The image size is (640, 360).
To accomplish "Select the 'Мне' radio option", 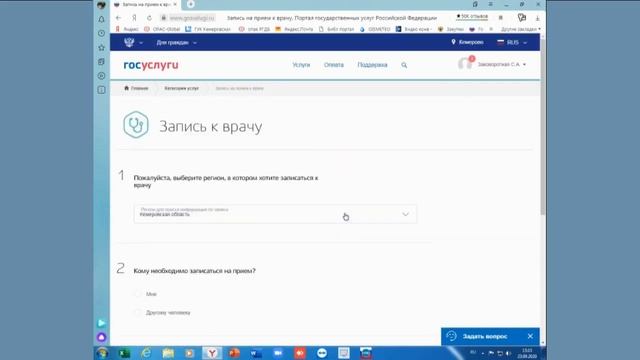I will (x=138, y=294).
